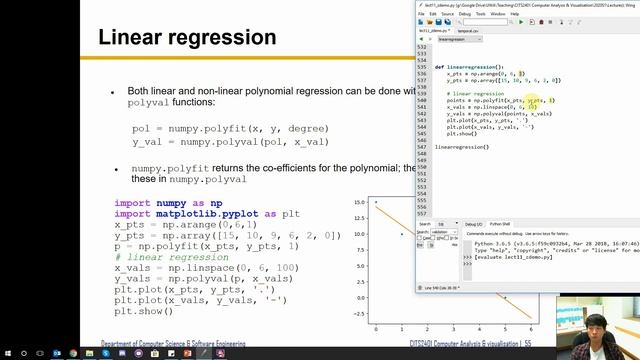Toggle the Whole words checkbox in Search panel
The width and height of the screenshot is (640, 360).
[x=433, y=238]
